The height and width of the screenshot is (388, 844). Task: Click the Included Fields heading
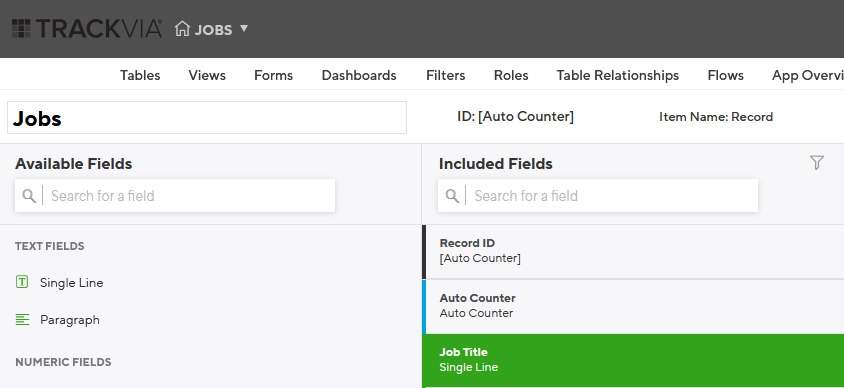pos(496,164)
